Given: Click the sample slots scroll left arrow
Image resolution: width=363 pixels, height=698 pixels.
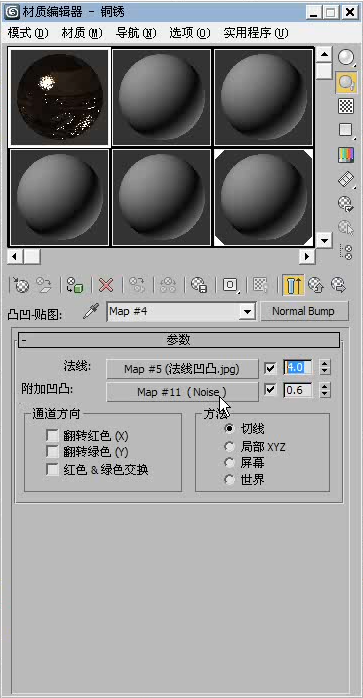Looking at the screenshot, I should pyautogui.click(x=16, y=256).
